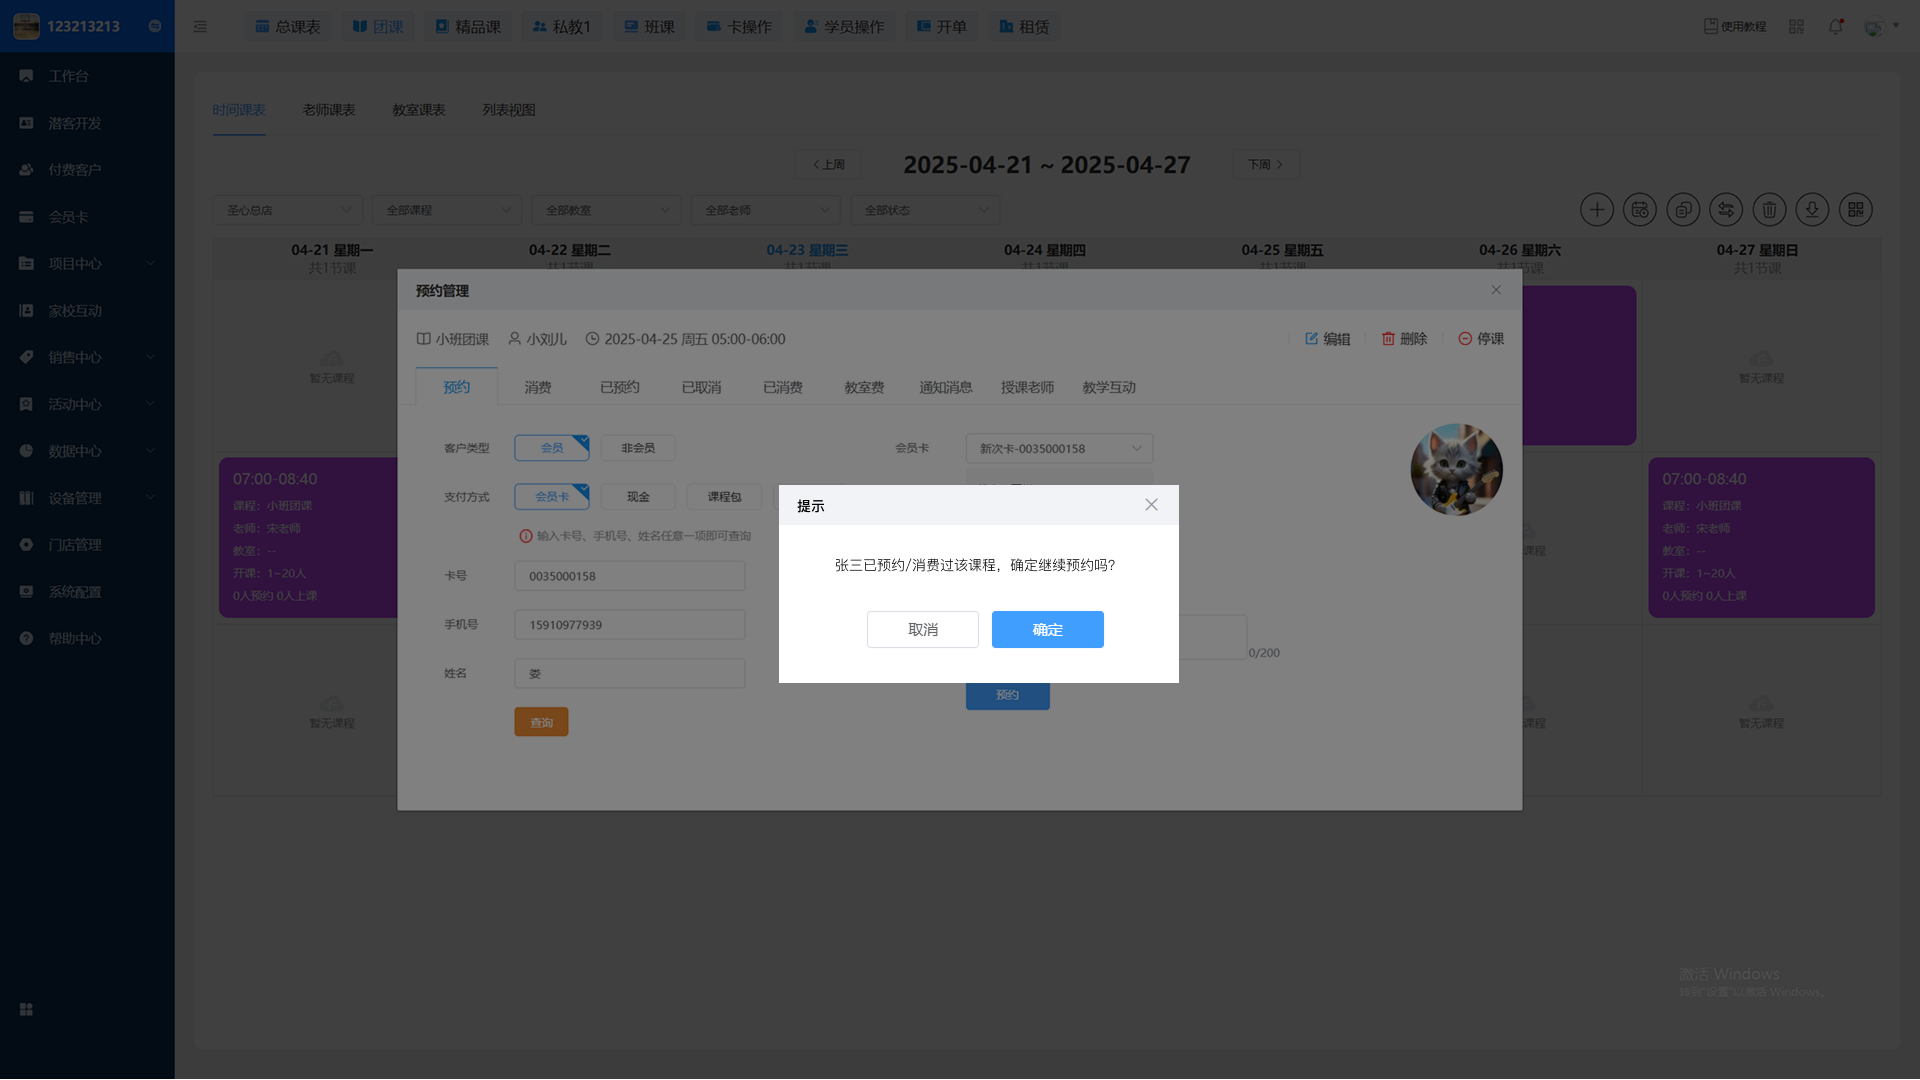Click the 手机号 input field
Screen dimensions: 1920x1080
[x=630, y=625]
